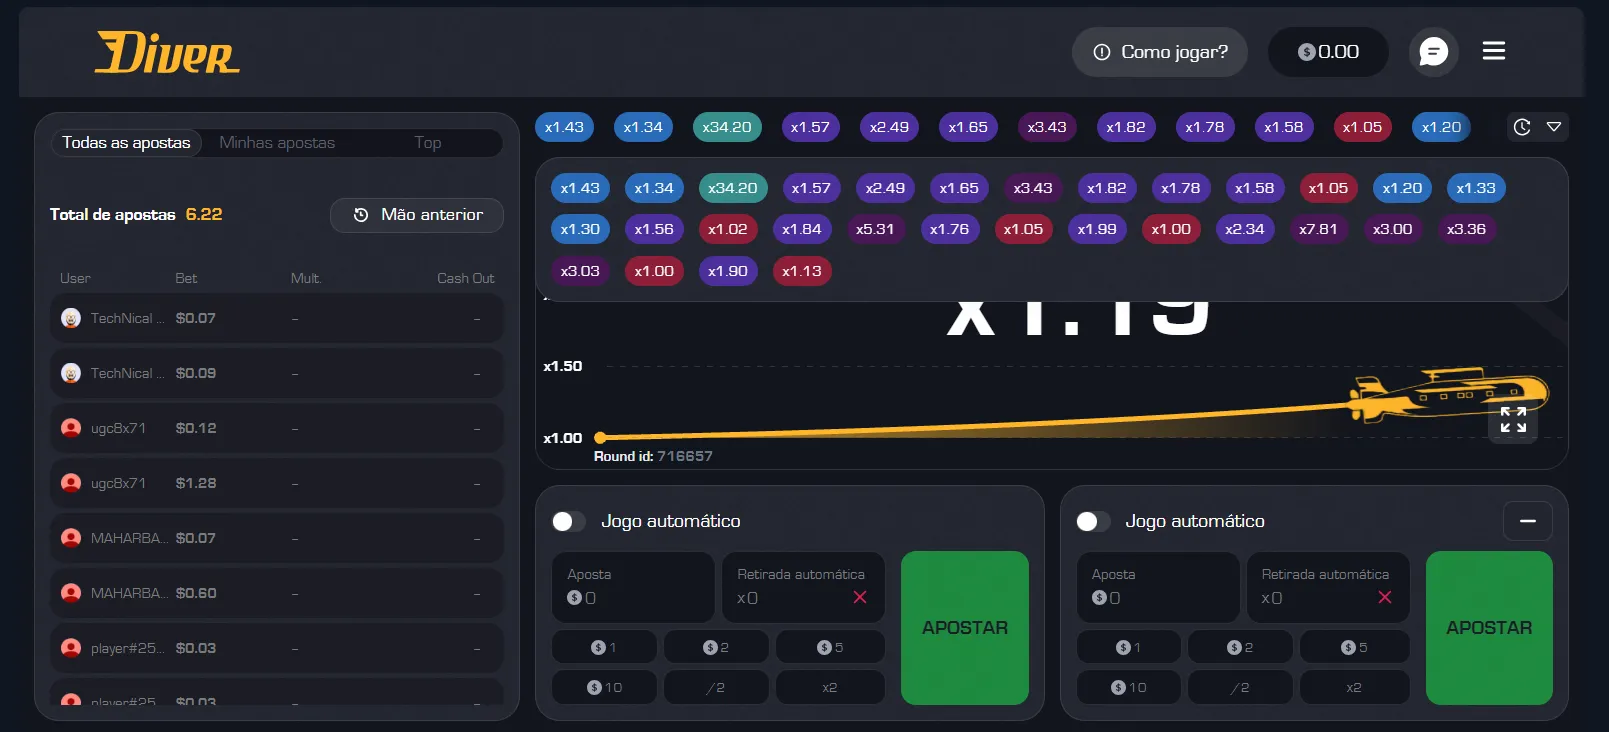The width and height of the screenshot is (1609, 732).
Task: Click the x34.20 badge in top strip
Action: (727, 127)
